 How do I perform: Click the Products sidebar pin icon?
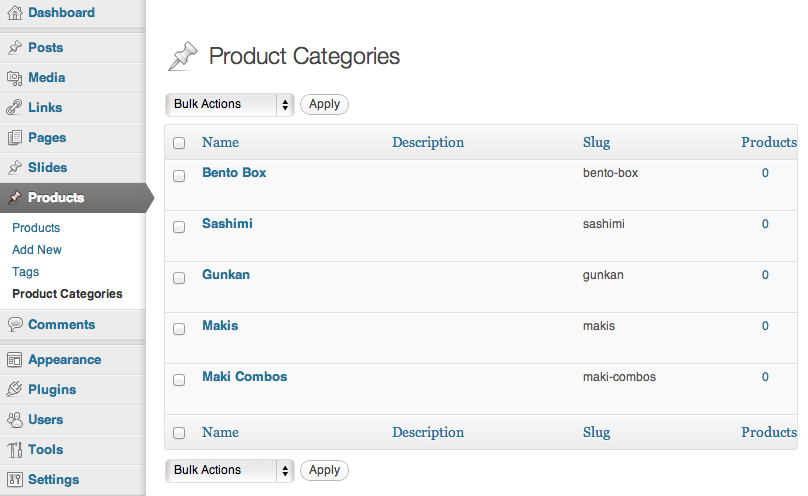coord(15,197)
